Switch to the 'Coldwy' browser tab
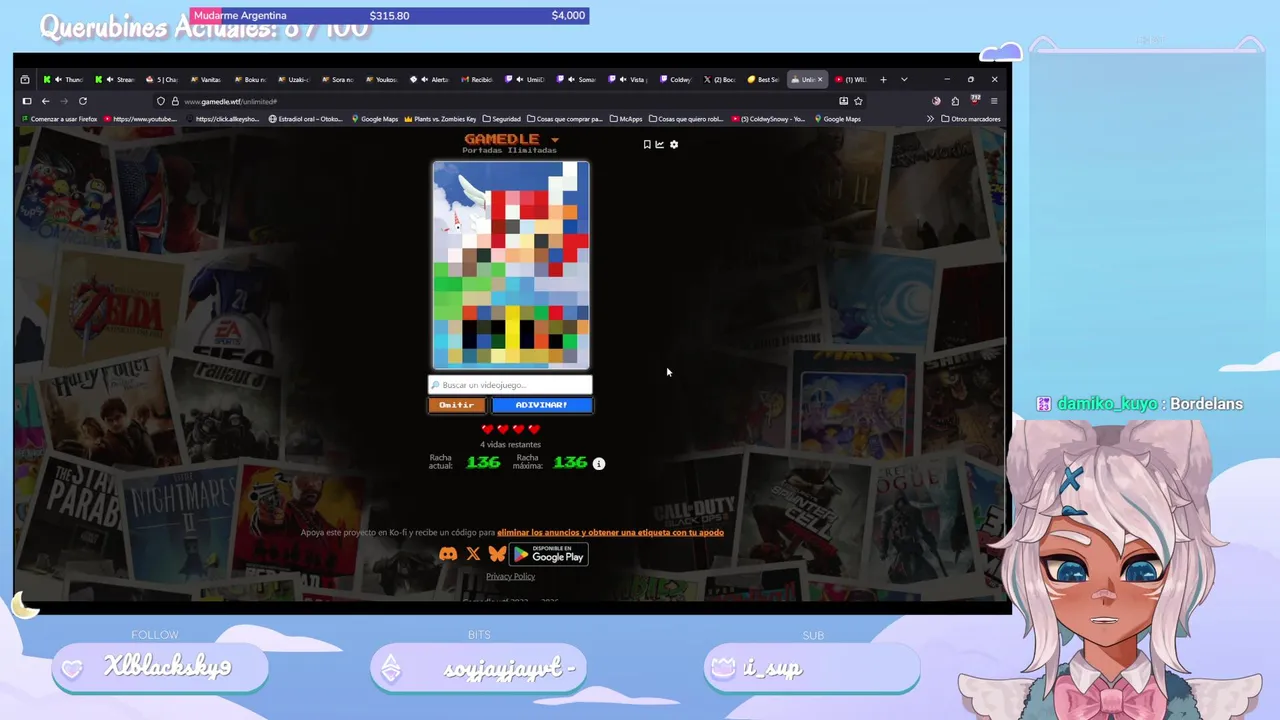1280x720 pixels. point(675,79)
